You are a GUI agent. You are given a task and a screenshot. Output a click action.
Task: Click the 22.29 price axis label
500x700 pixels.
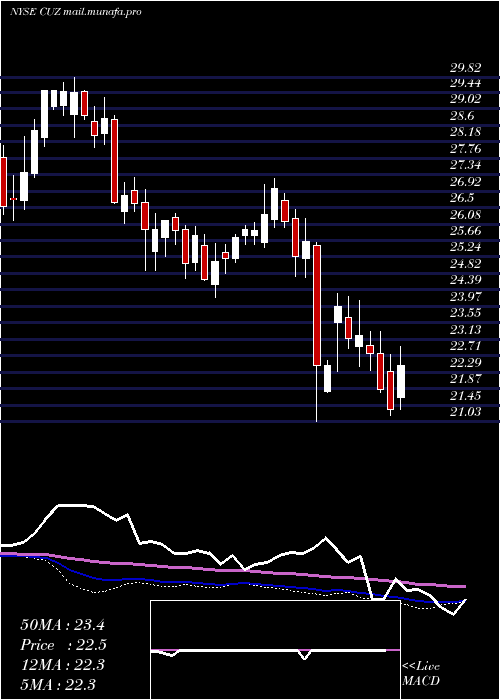[466, 362]
